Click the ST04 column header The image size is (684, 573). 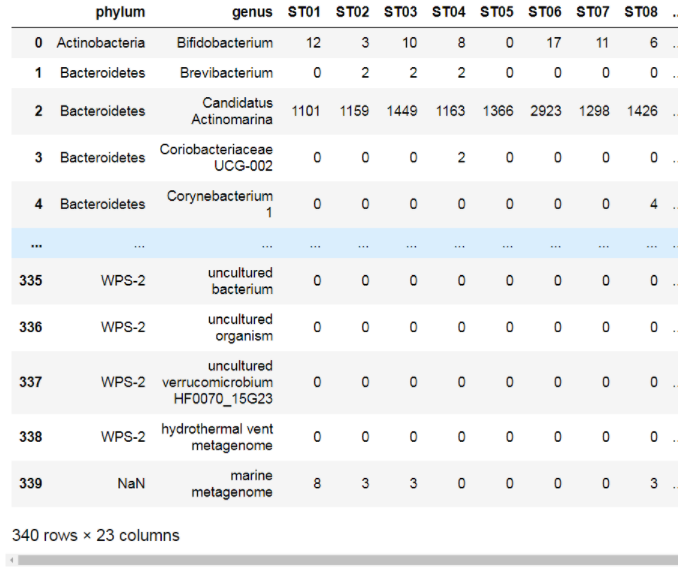[x=448, y=12]
